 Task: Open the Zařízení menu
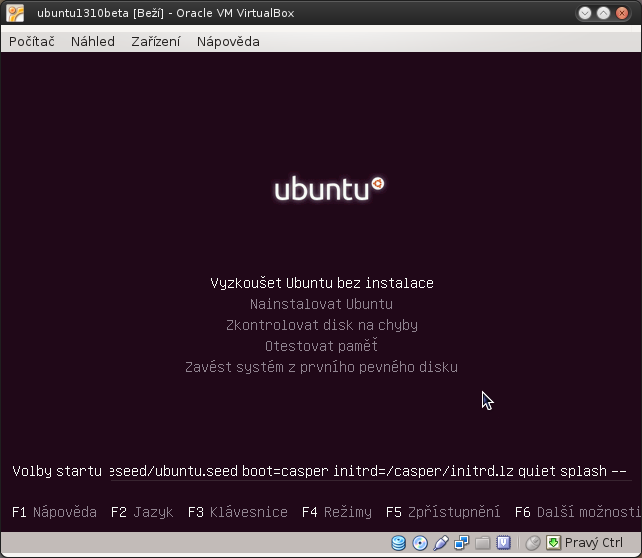tap(156, 42)
